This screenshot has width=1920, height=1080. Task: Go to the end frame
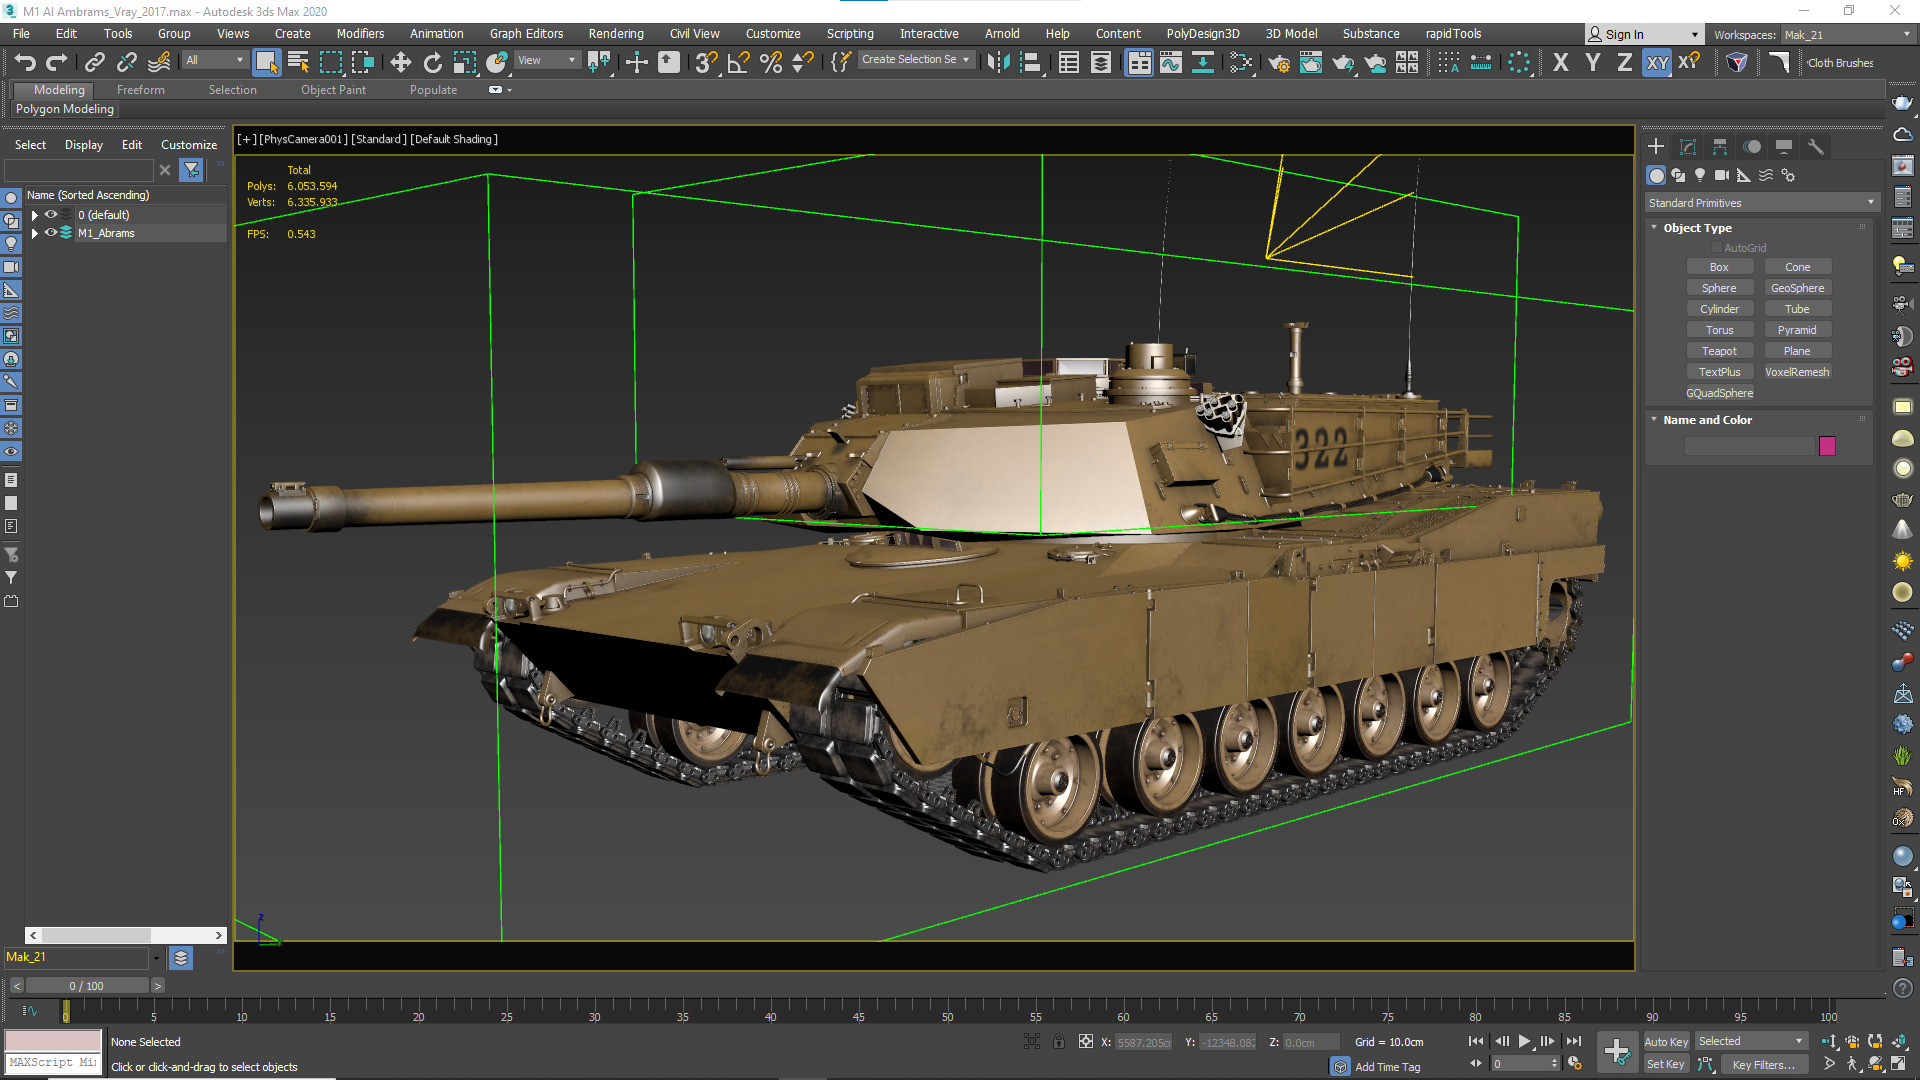point(1574,1042)
